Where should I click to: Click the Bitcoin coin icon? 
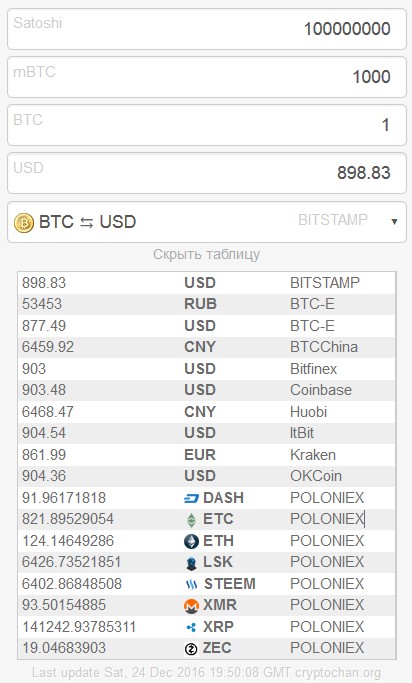(24, 223)
